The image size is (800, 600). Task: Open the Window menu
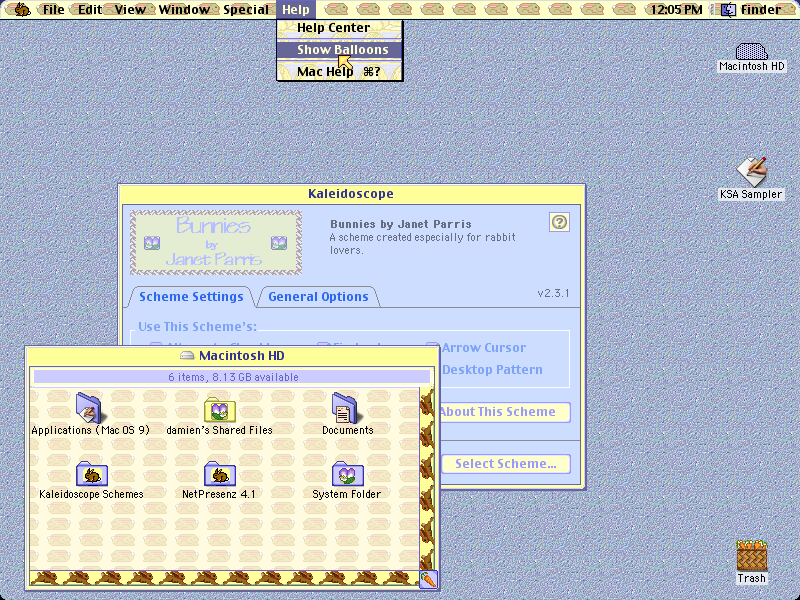(x=184, y=9)
